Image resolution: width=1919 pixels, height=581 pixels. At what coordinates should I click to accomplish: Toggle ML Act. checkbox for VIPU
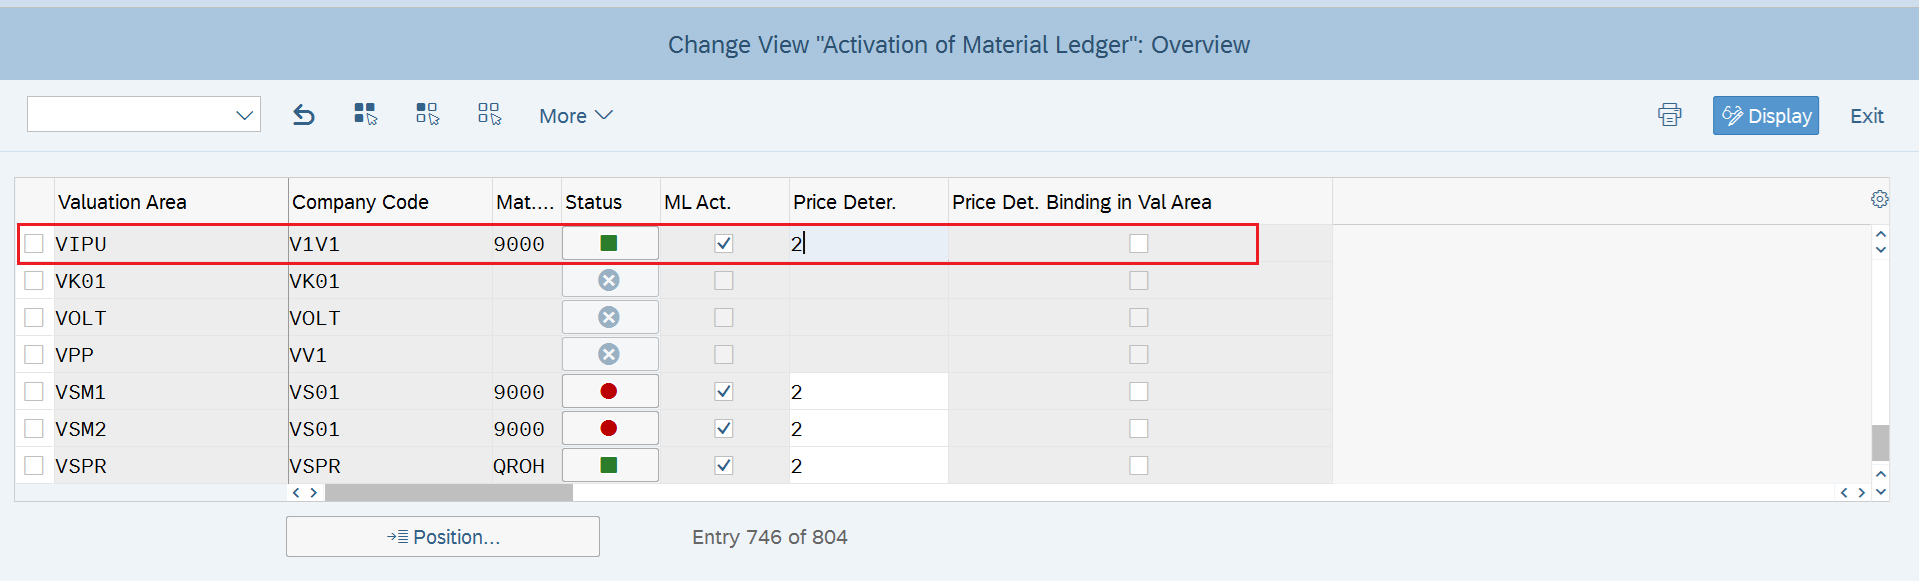[724, 243]
